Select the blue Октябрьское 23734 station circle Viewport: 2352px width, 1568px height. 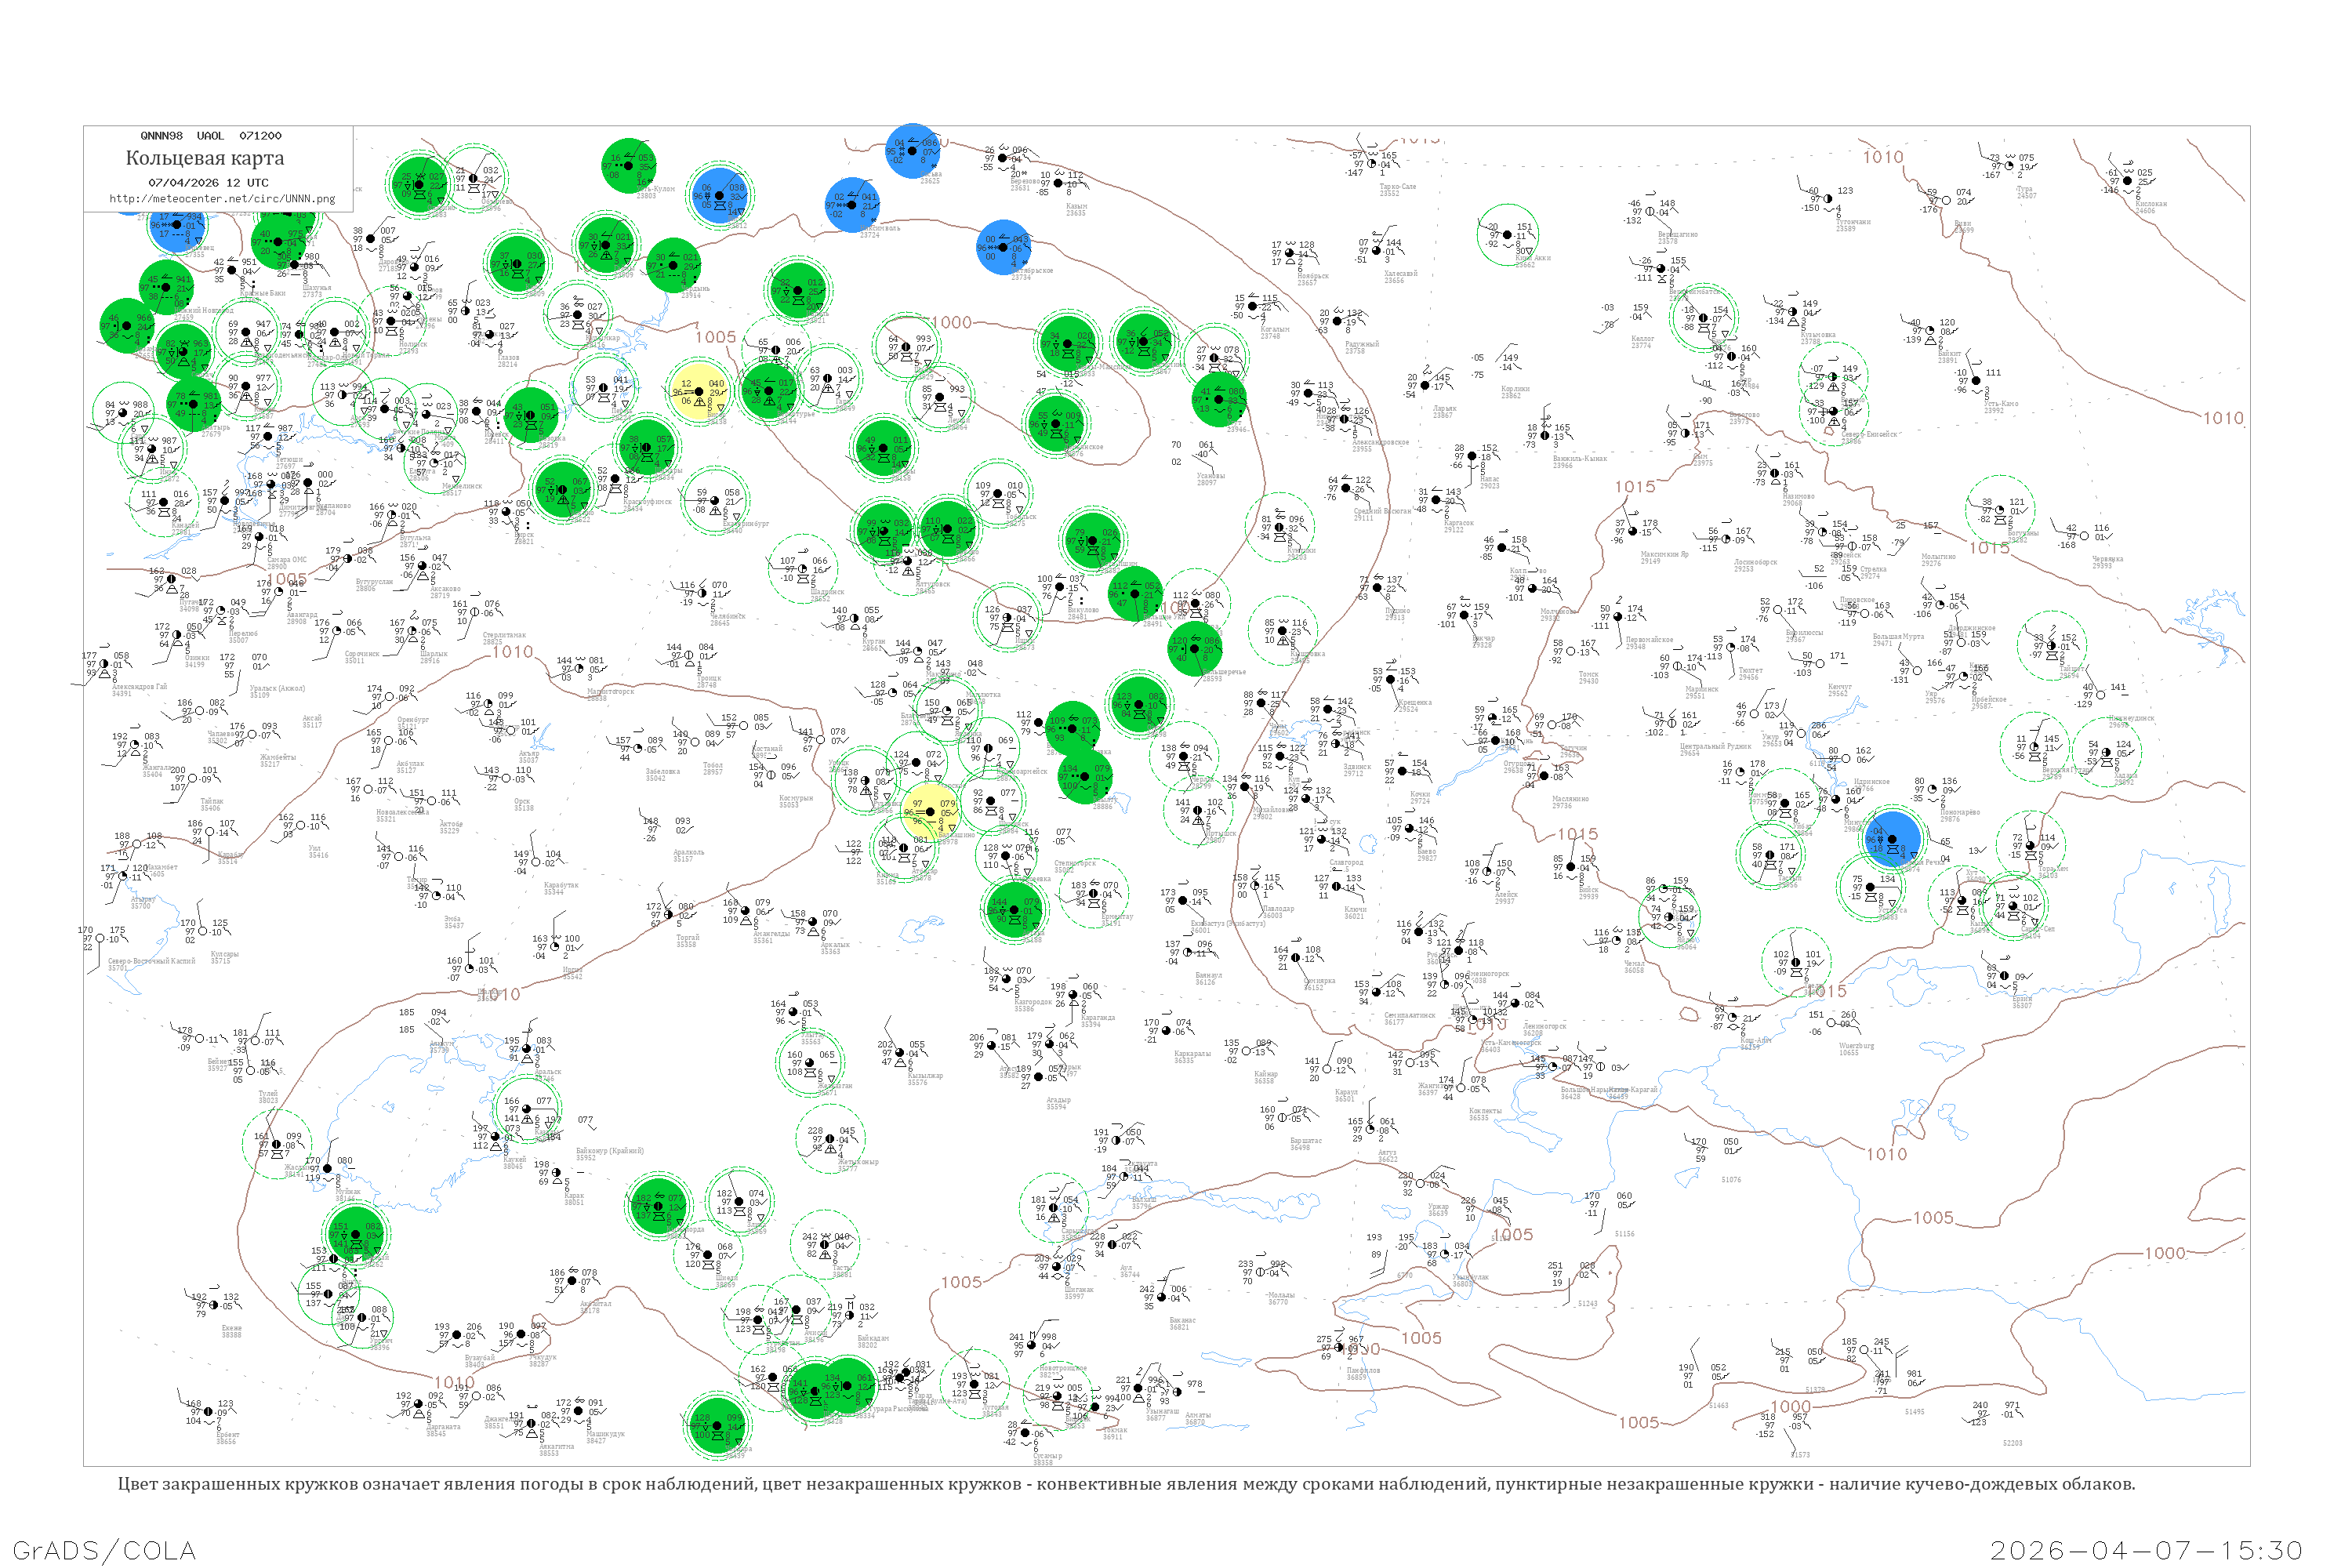tap(1003, 247)
